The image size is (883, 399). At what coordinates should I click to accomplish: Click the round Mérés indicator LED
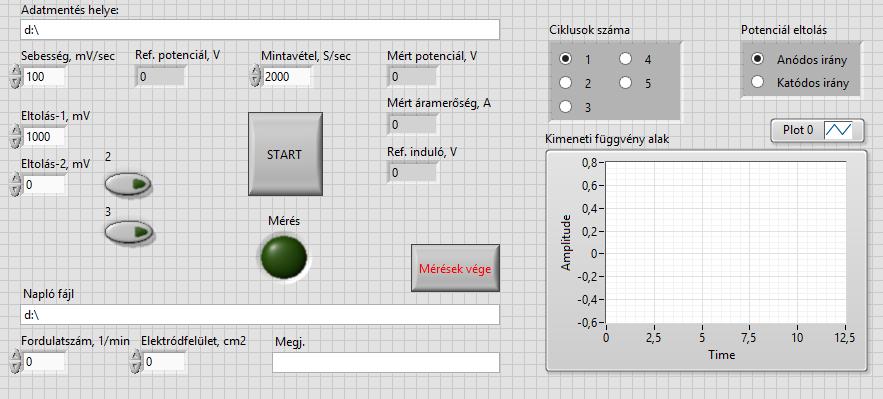tap(284, 257)
